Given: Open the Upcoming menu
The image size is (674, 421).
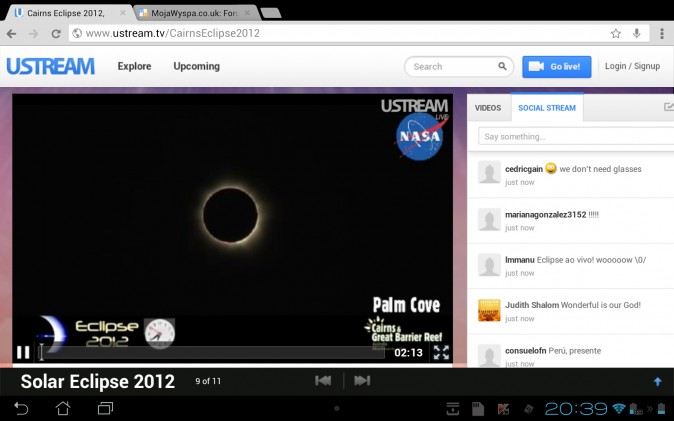Looking at the screenshot, I should point(196,66).
